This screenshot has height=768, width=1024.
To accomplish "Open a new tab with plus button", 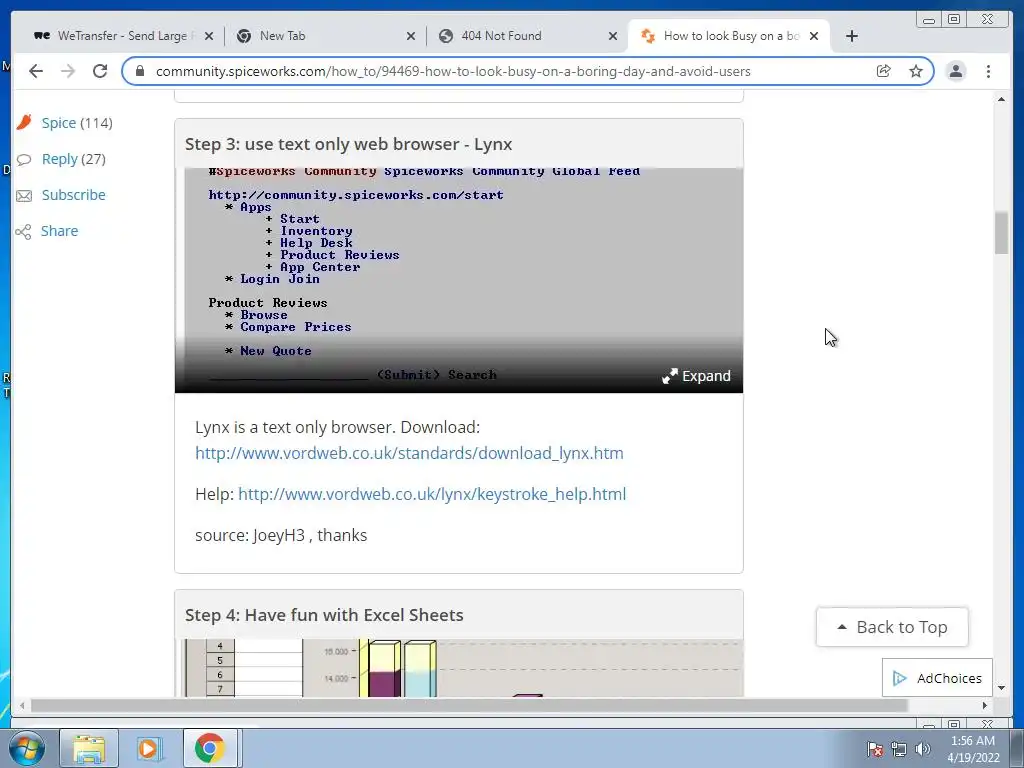I will pyautogui.click(x=852, y=36).
